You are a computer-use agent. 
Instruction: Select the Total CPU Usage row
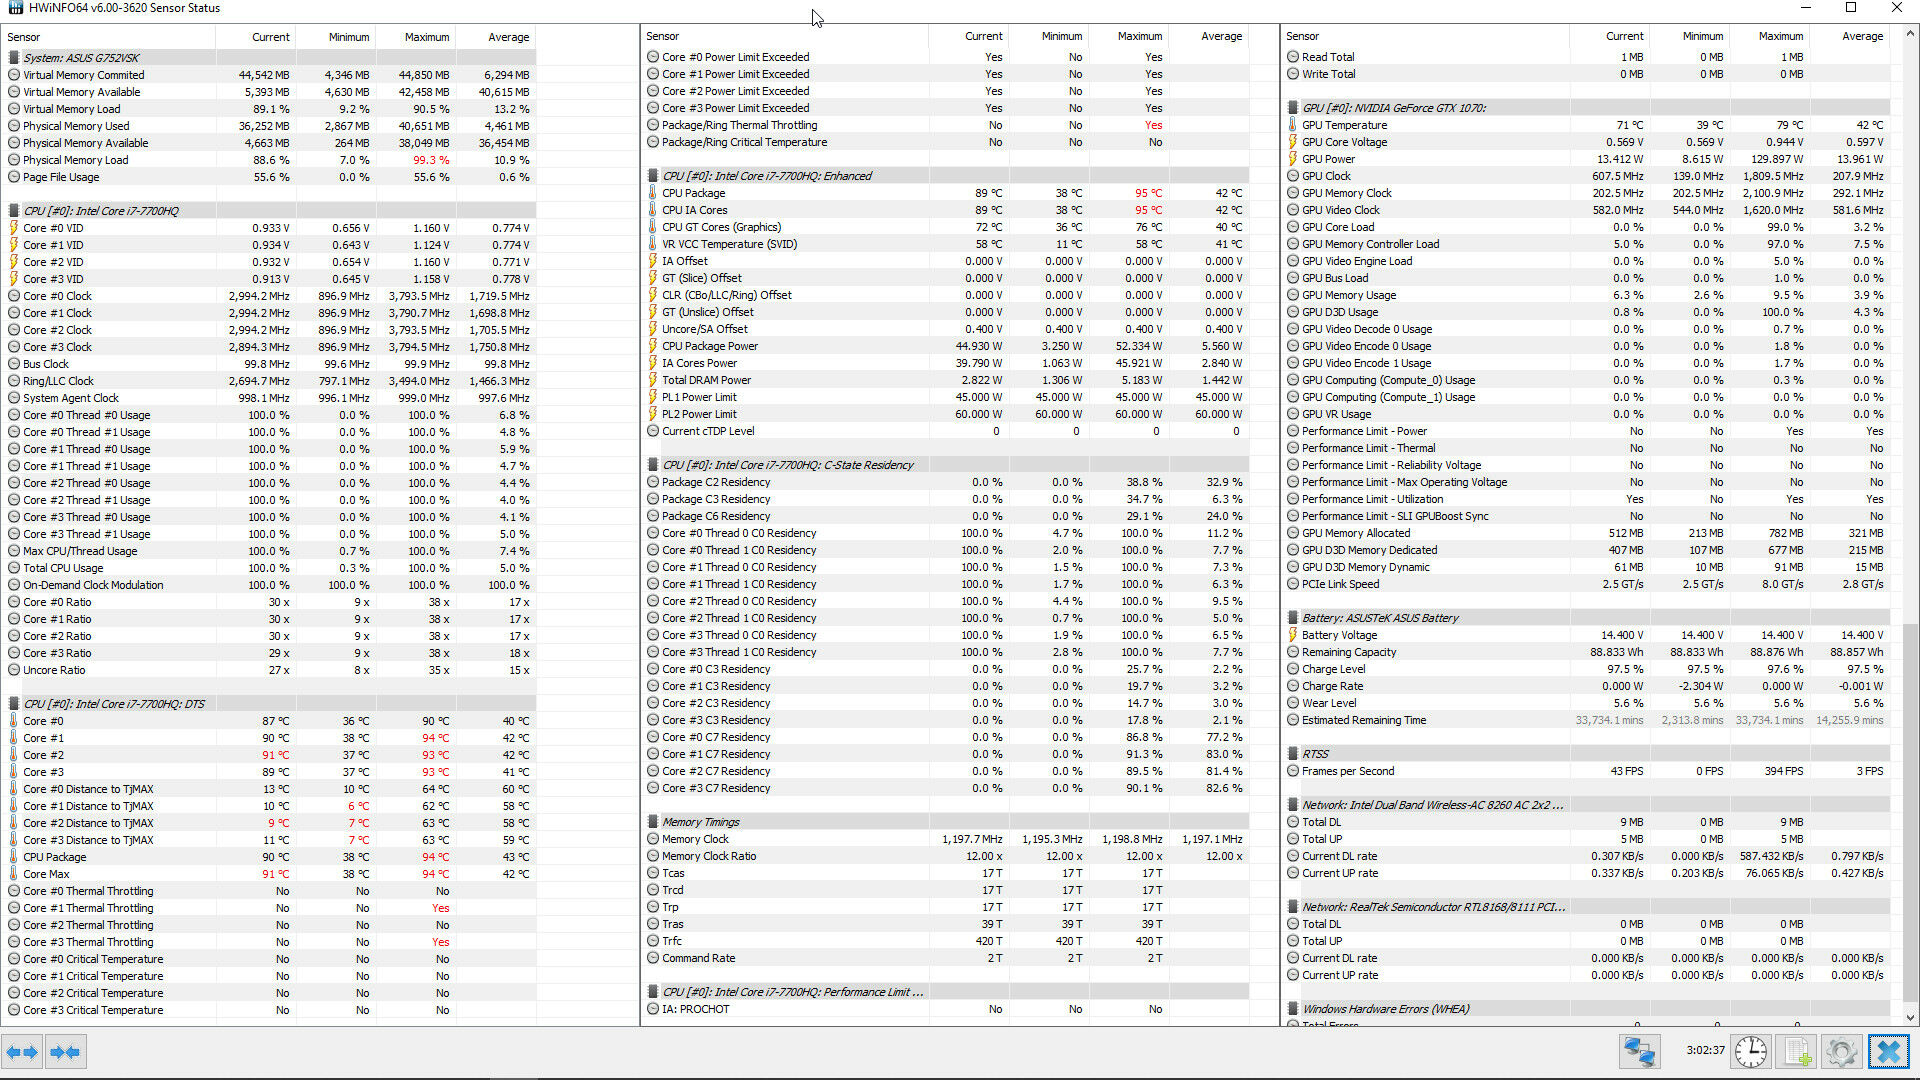(x=63, y=568)
